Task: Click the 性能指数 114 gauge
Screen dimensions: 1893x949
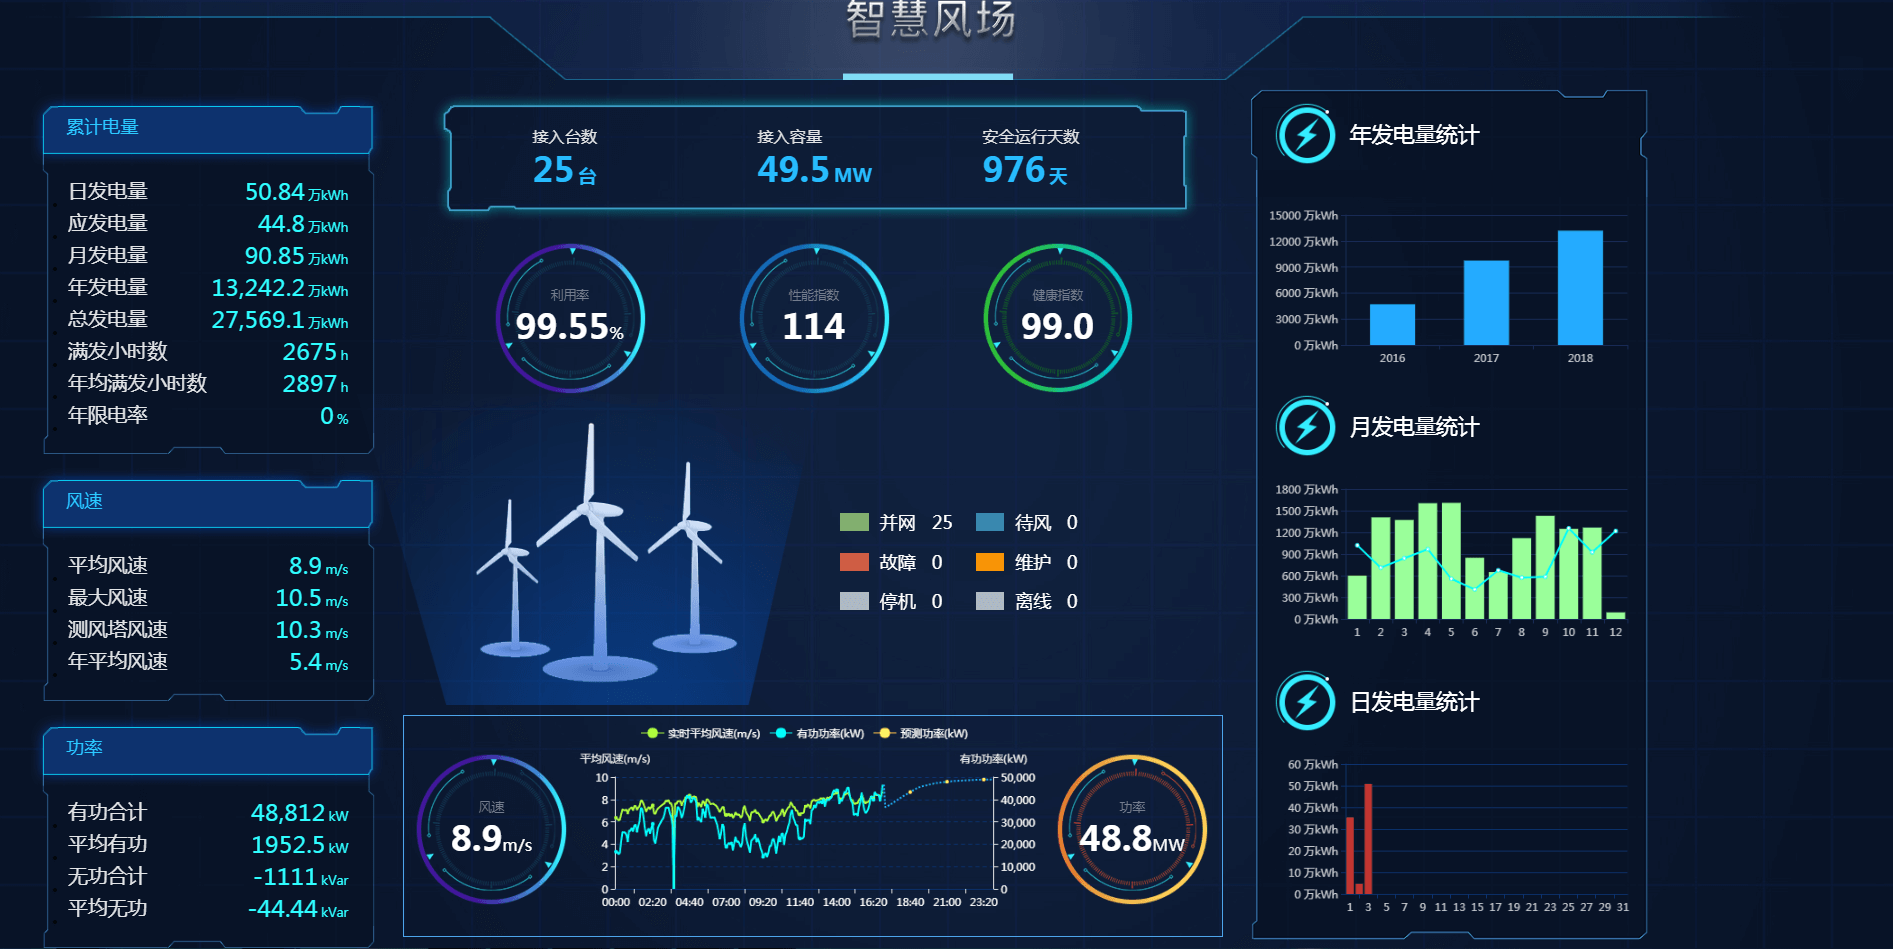Action: (x=814, y=318)
